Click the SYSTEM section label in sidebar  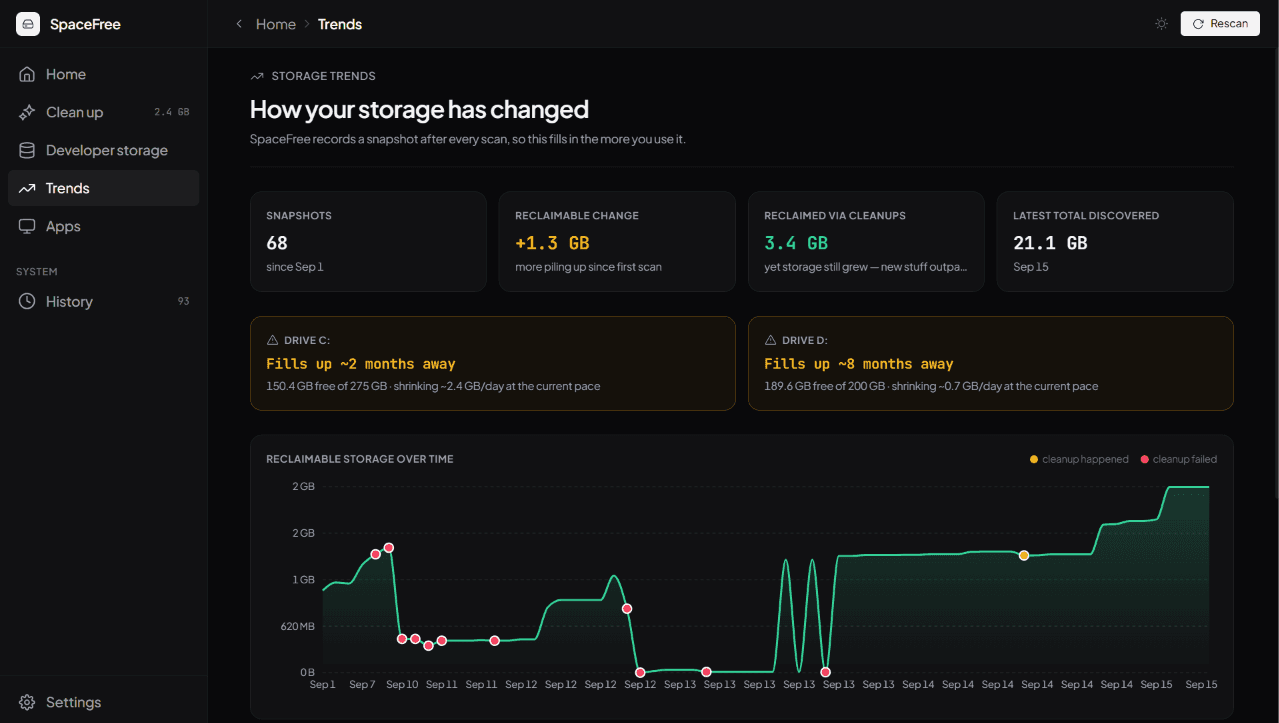coord(37,272)
